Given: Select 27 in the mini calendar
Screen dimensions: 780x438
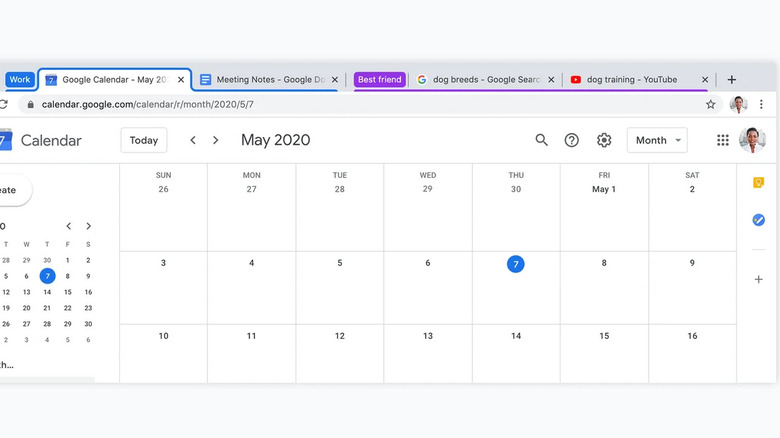Looking at the screenshot, I should (26, 324).
